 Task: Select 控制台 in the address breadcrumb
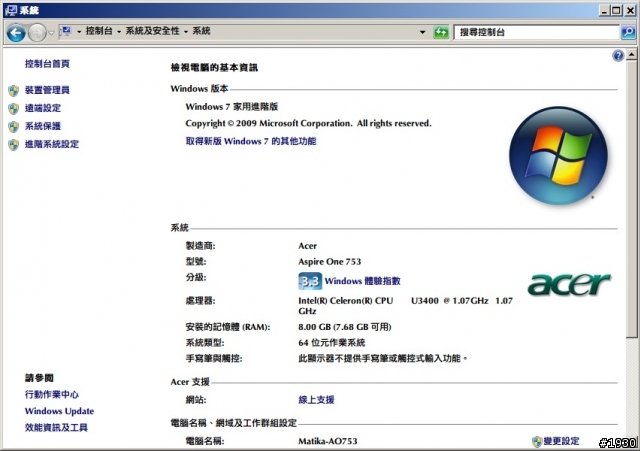[x=99, y=31]
